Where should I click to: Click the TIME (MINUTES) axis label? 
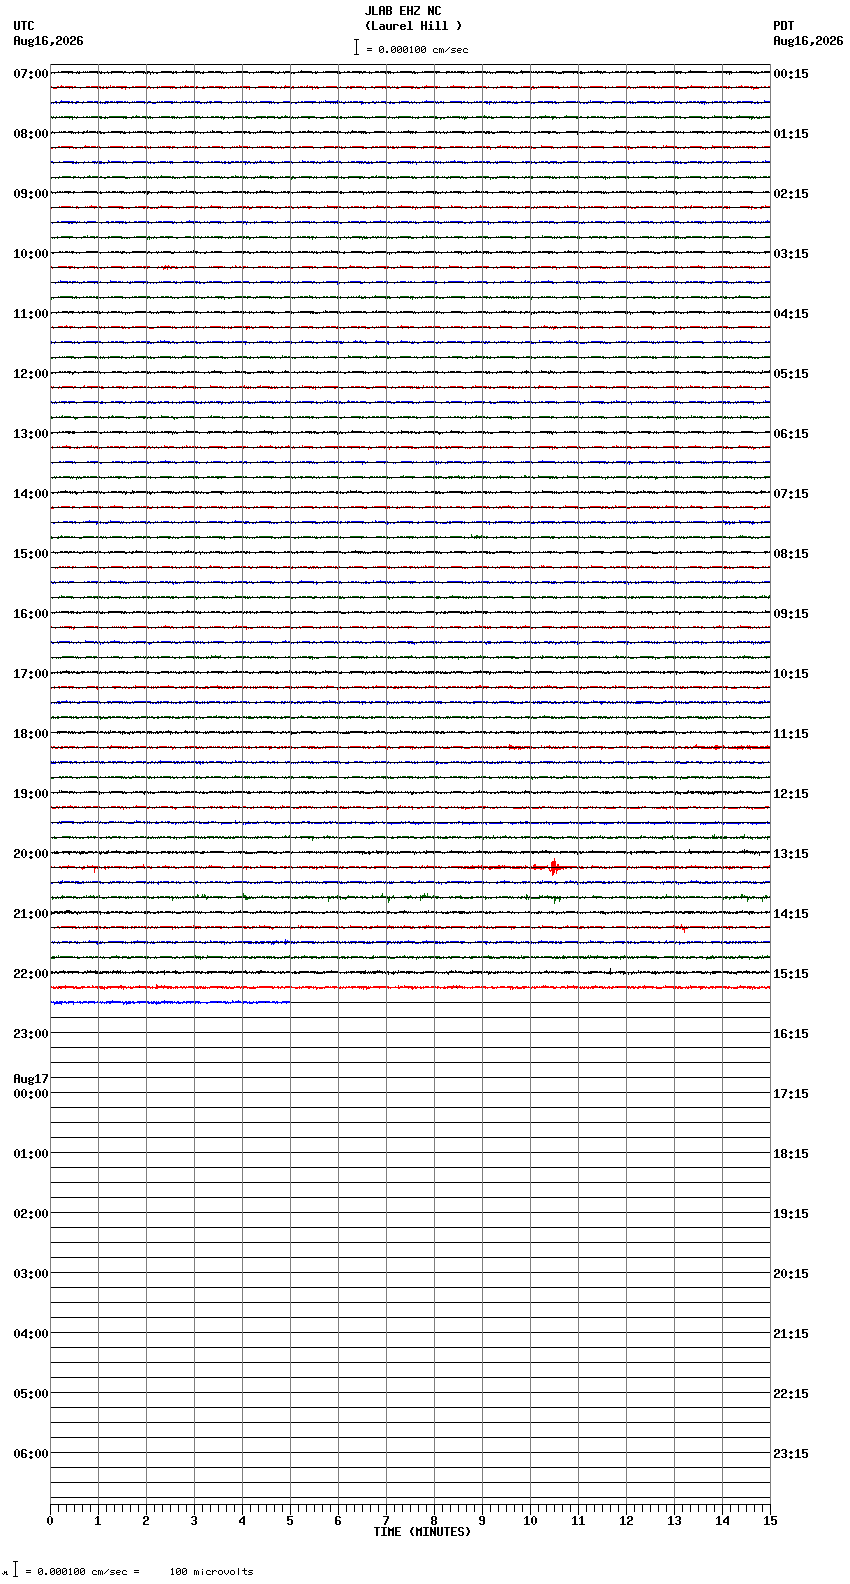(422, 1532)
